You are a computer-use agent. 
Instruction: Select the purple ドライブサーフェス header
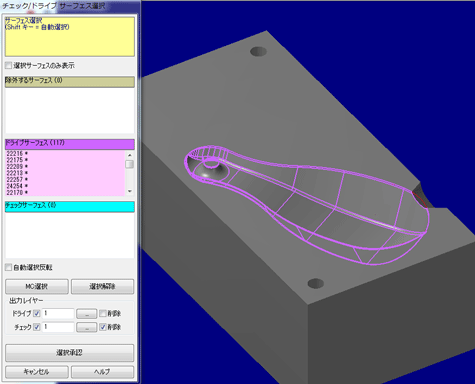pos(70,144)
